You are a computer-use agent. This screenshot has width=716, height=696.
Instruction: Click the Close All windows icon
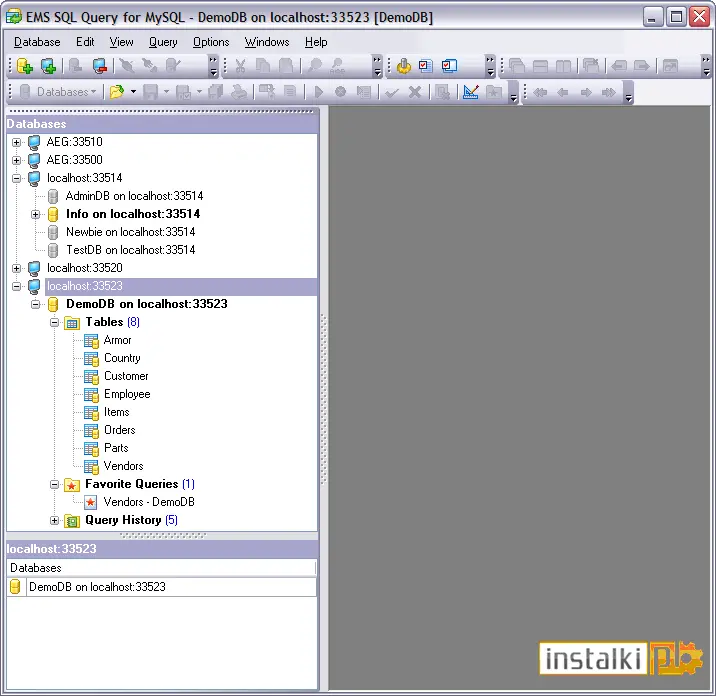(591, 66)
